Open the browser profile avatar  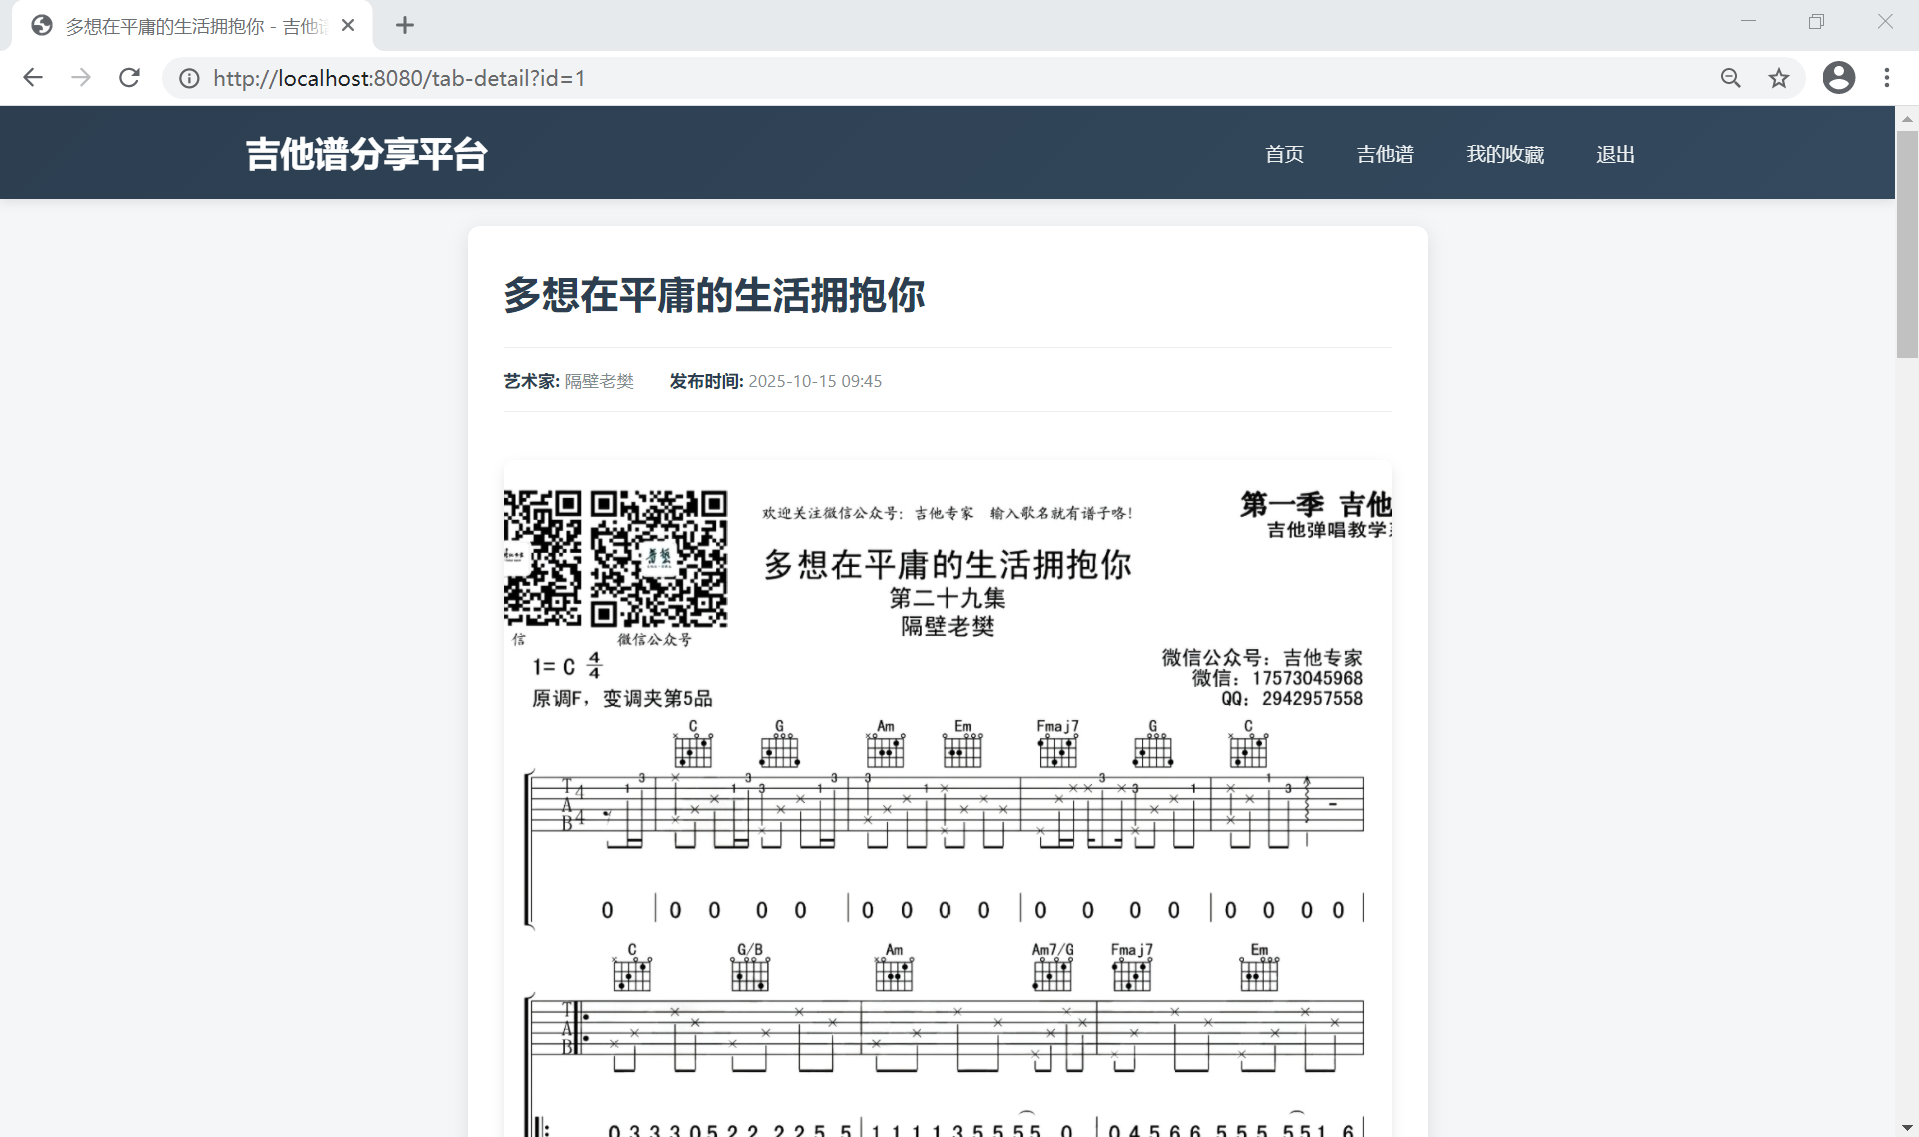pyautogui.click(x=1838, y=78)
